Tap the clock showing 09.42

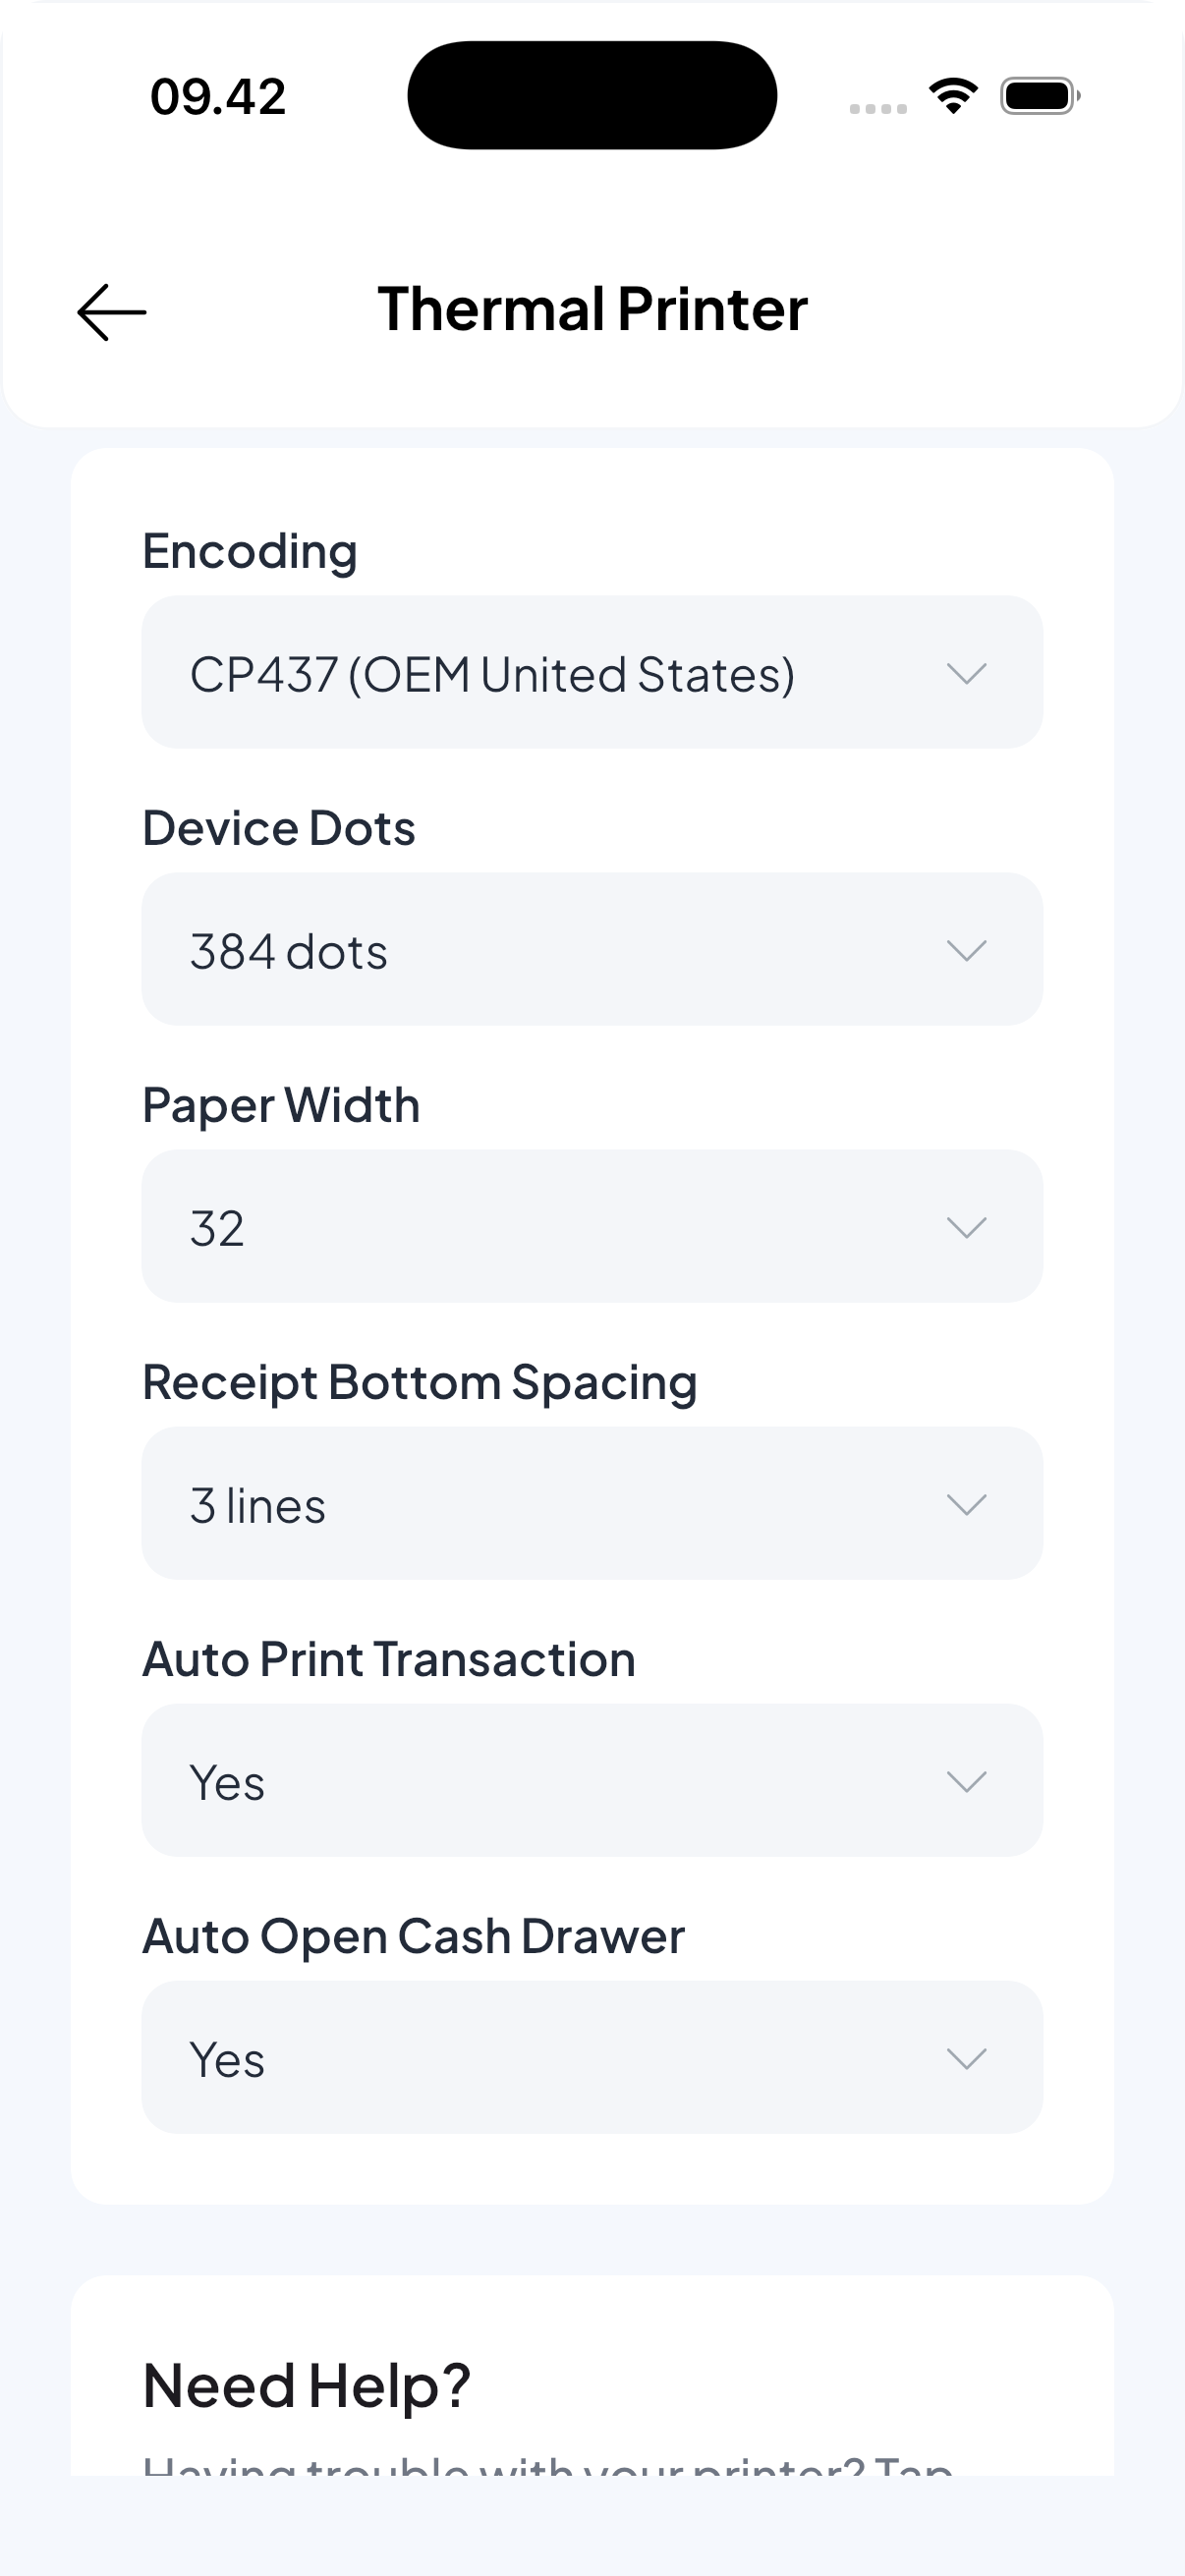(219, 95)
